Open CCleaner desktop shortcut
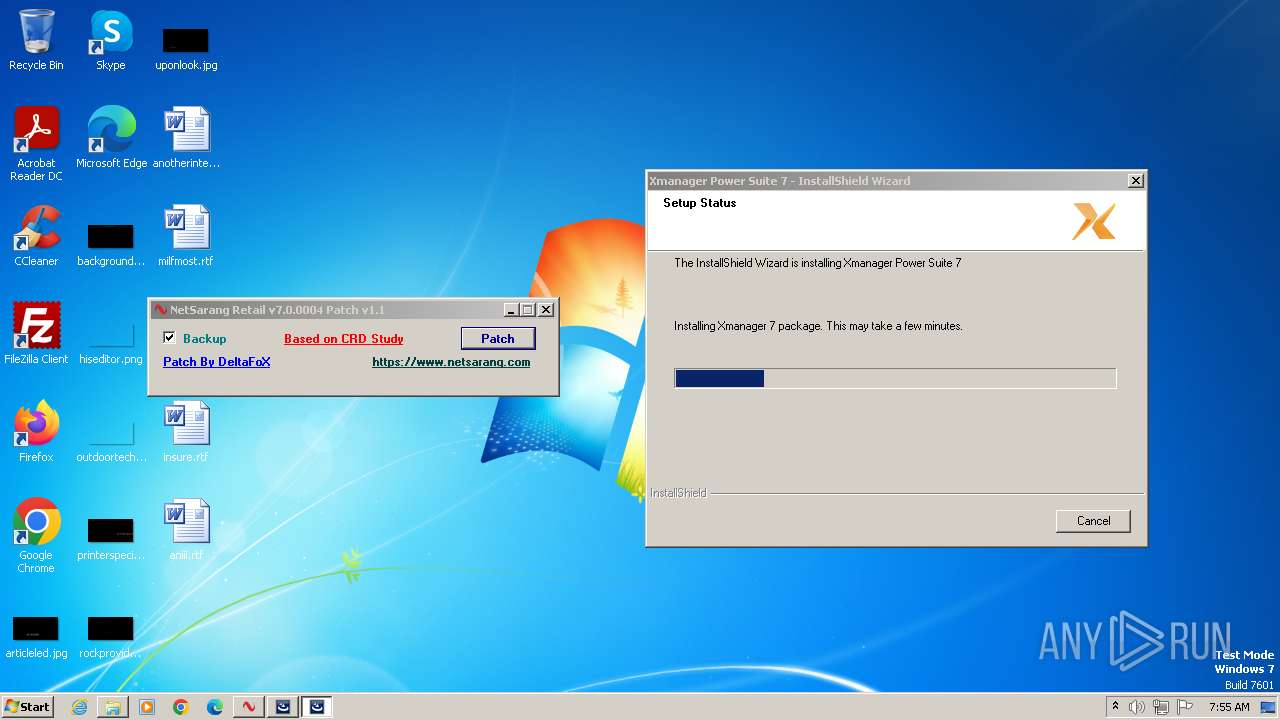The height and width of the screenshot is (720, 1280). 36,236
